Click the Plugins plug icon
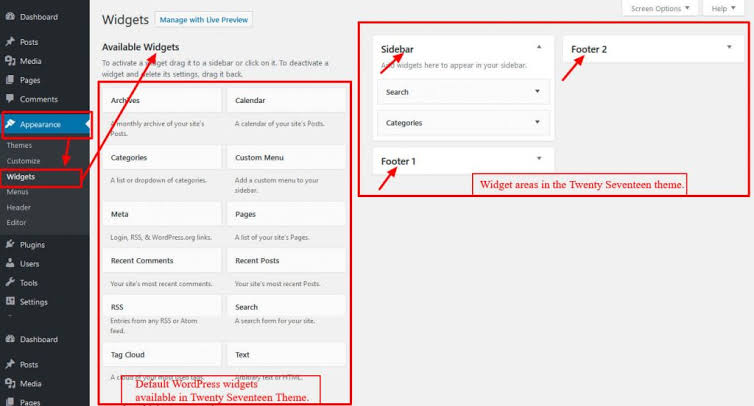754x406 pixels. [x=10, y=244]
